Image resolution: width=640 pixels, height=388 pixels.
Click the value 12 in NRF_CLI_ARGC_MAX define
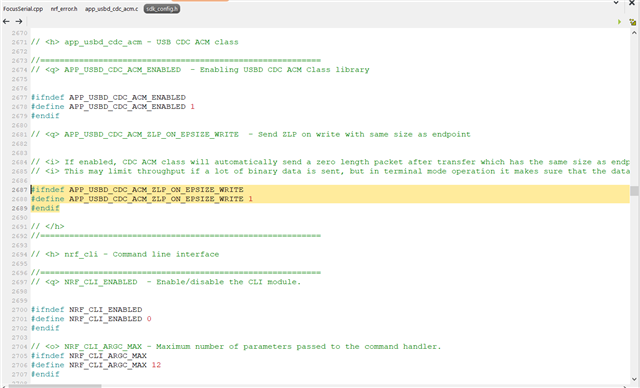click(156, 365)
